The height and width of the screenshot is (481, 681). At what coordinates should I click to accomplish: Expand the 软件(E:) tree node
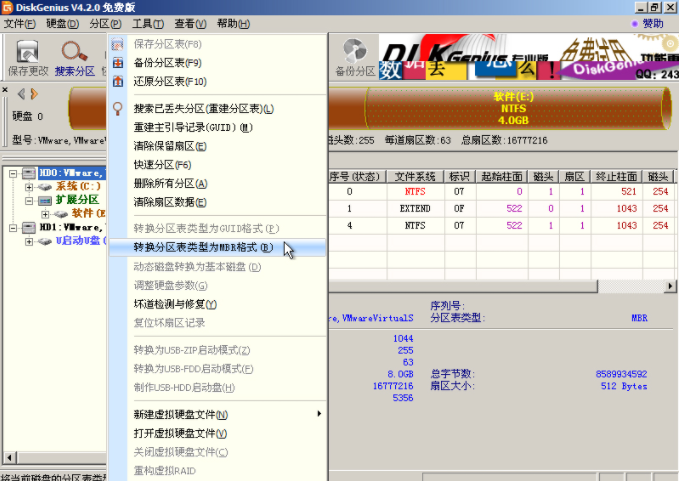(x=45, y=214)
